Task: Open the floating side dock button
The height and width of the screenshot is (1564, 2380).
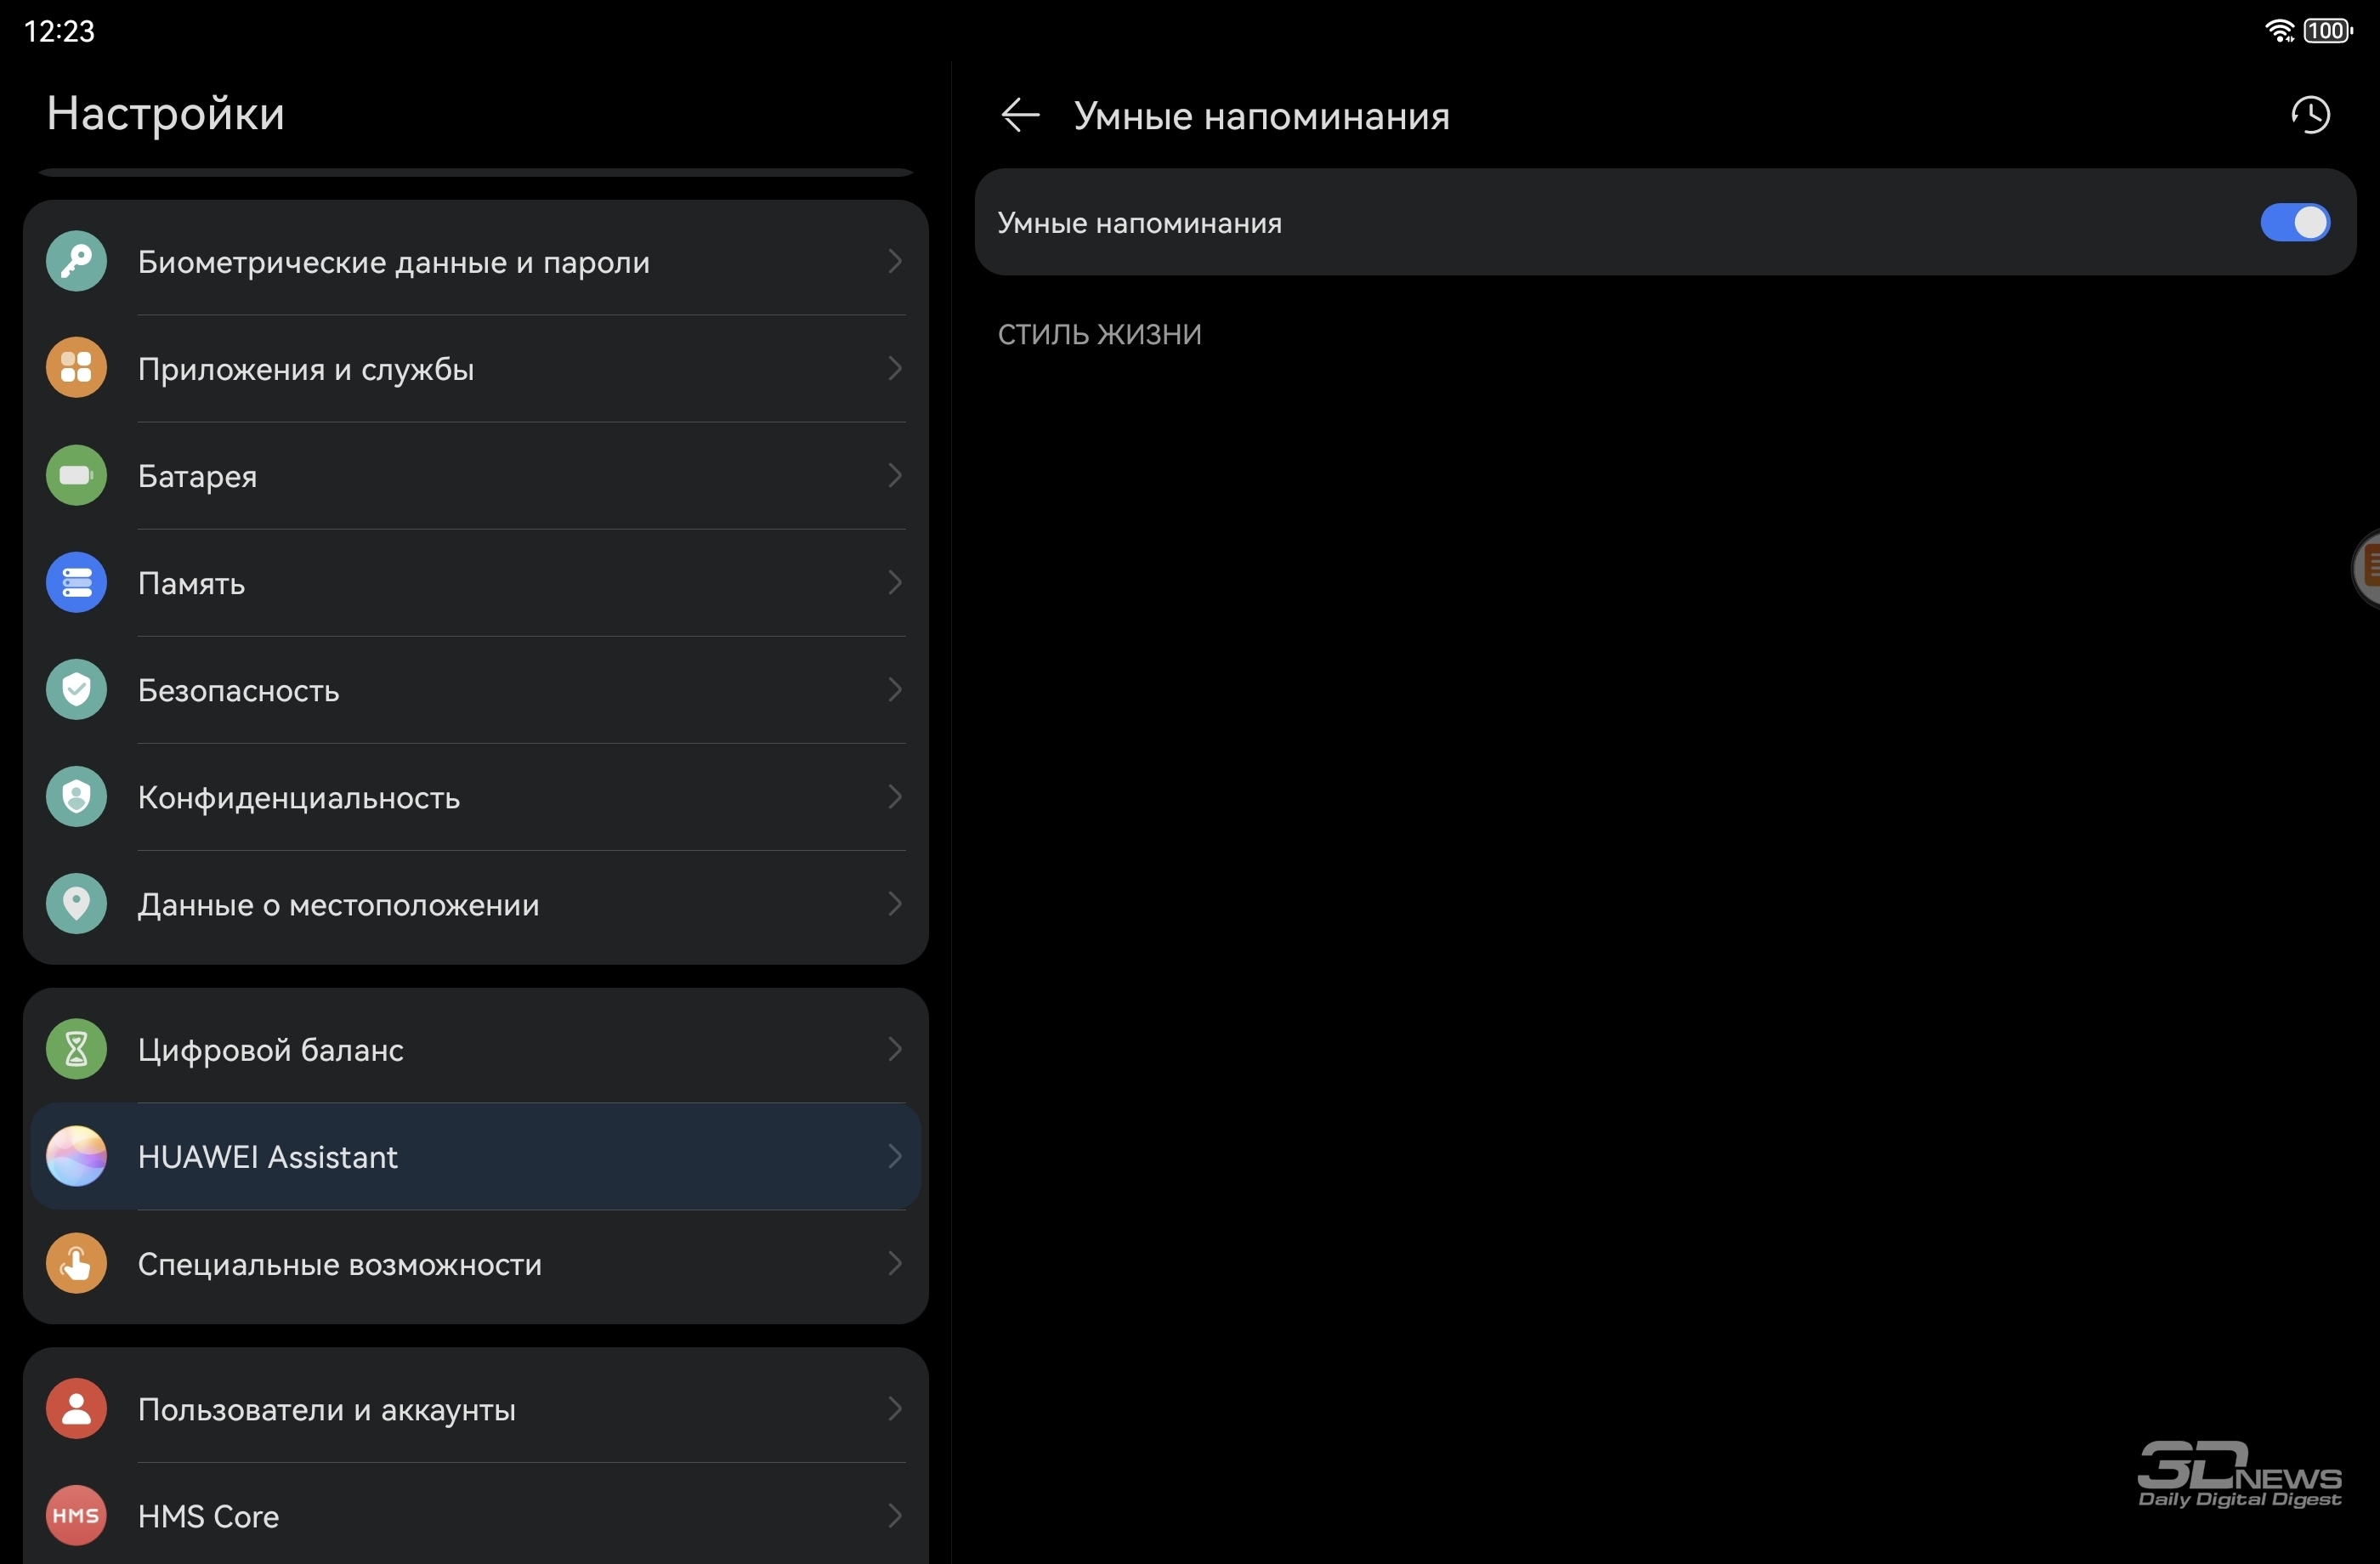Action: click(2366, 567)
